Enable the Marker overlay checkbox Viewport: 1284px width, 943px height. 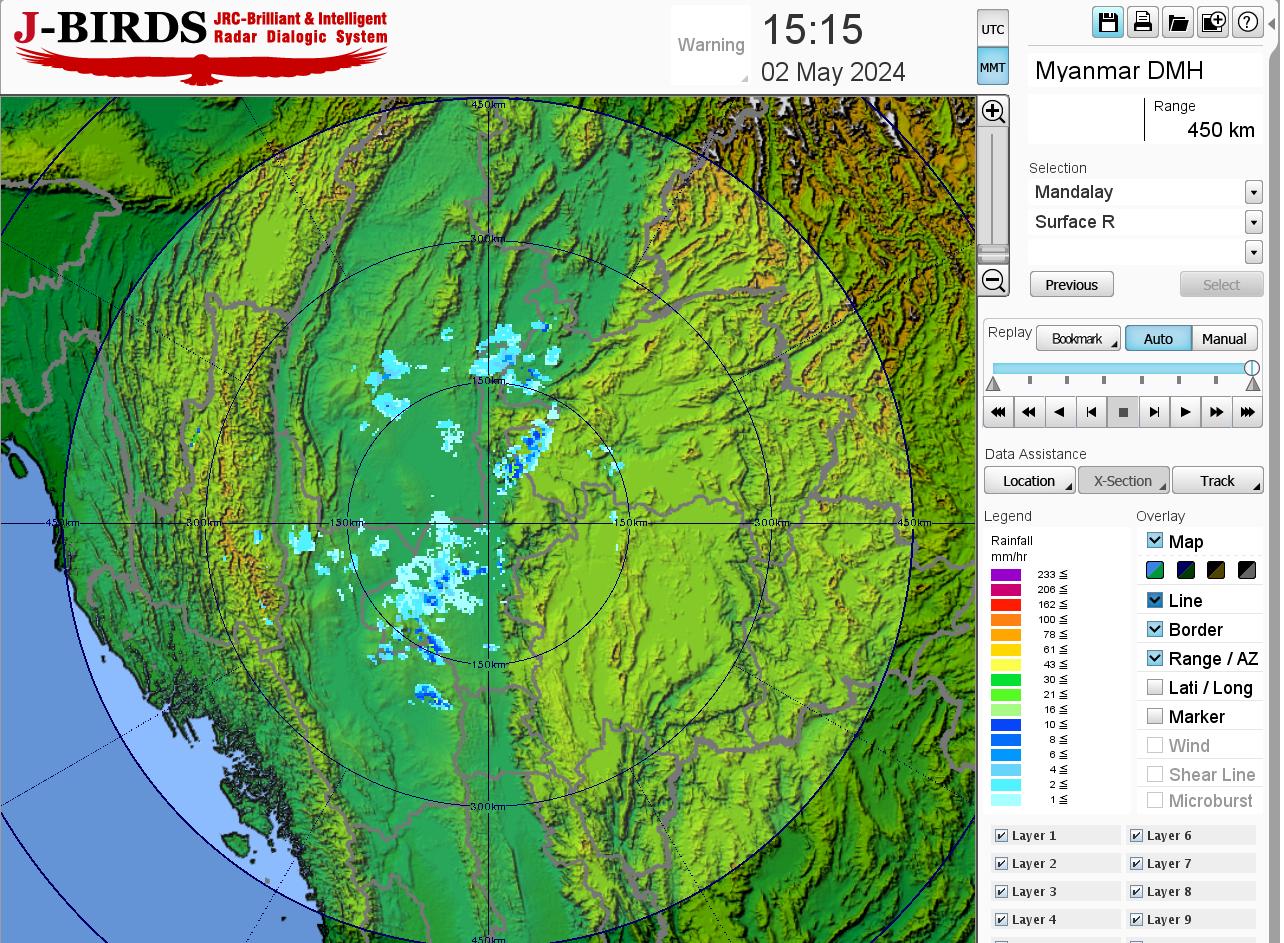[x=1155, y=716]
